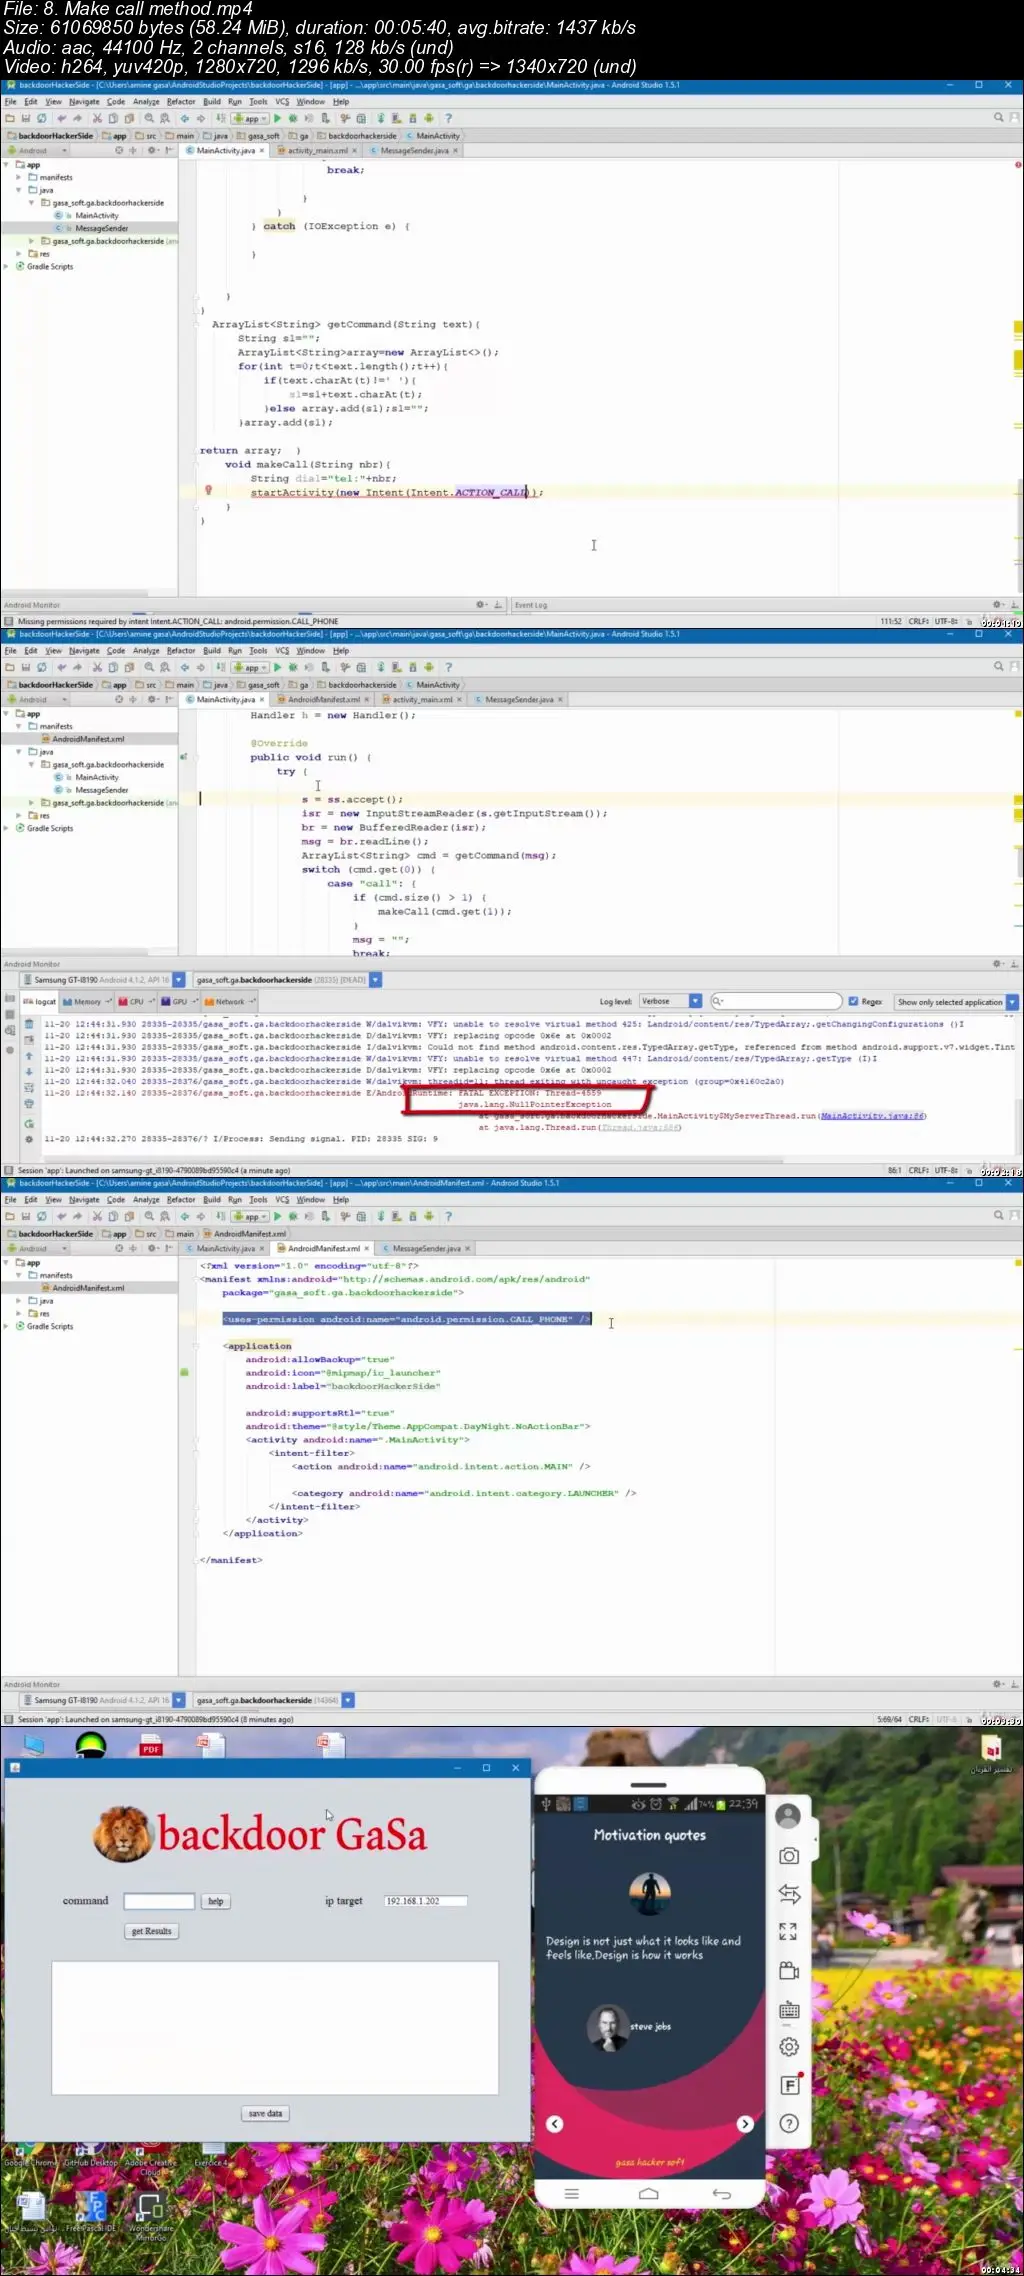Click the command input field in backdoor GaSa
Screen dimensions: 1024x2276
(159, 1901)
